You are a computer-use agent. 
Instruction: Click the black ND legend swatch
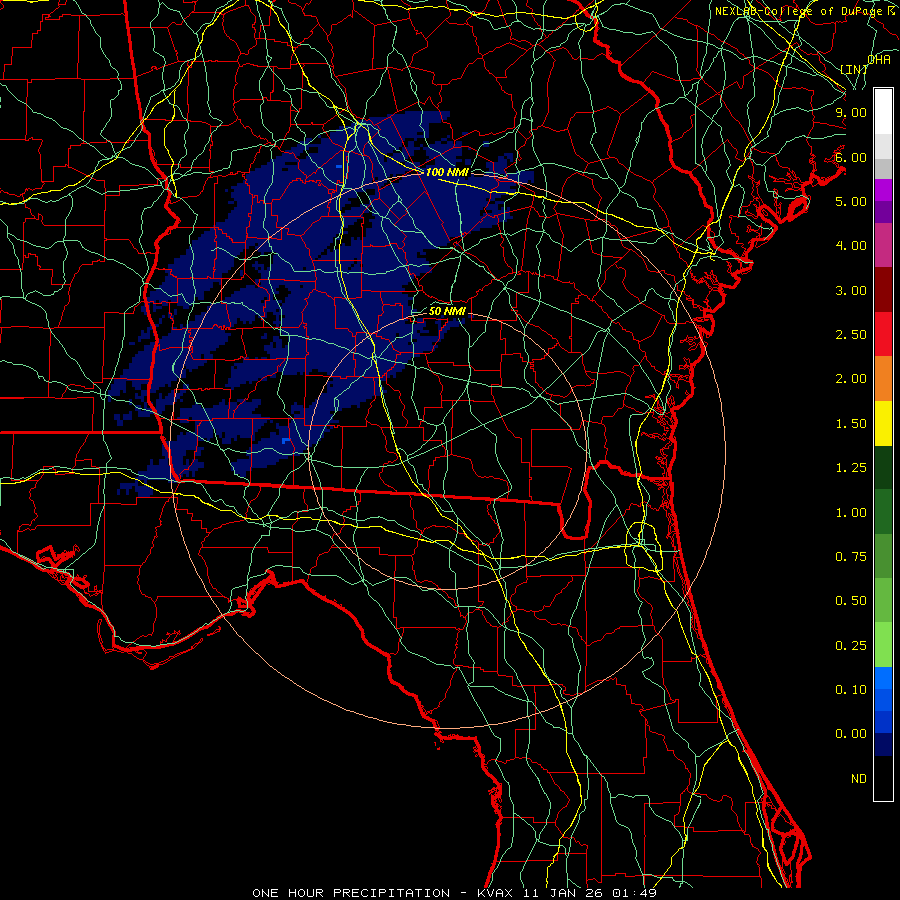click(883, 778)
